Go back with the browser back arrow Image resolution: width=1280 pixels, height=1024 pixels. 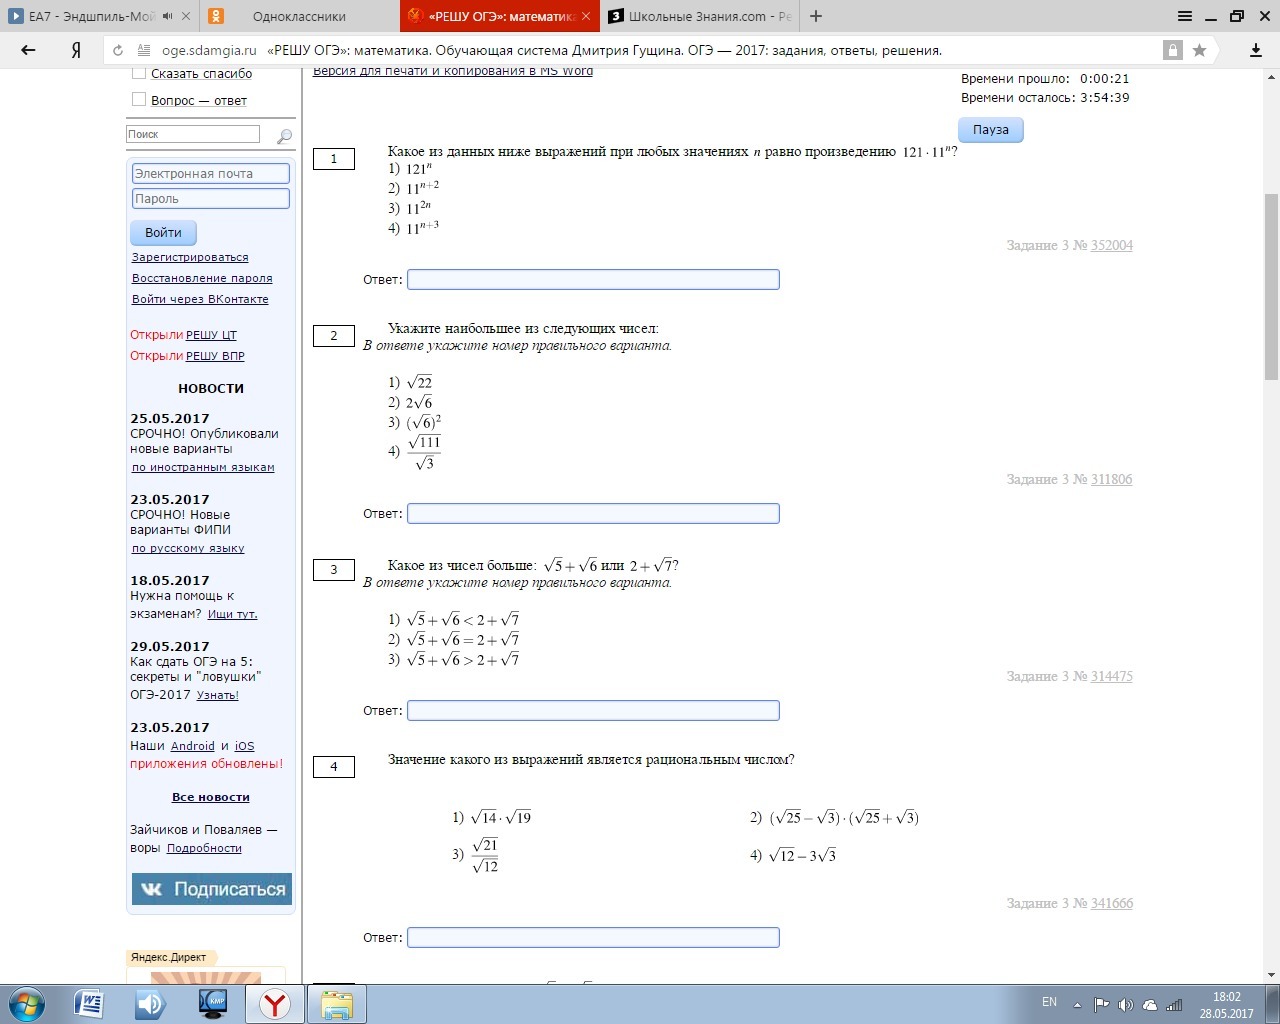[28, 50]
